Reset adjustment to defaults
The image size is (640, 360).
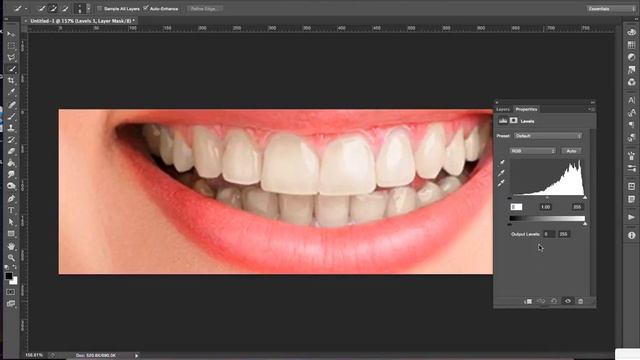point(554,301)
